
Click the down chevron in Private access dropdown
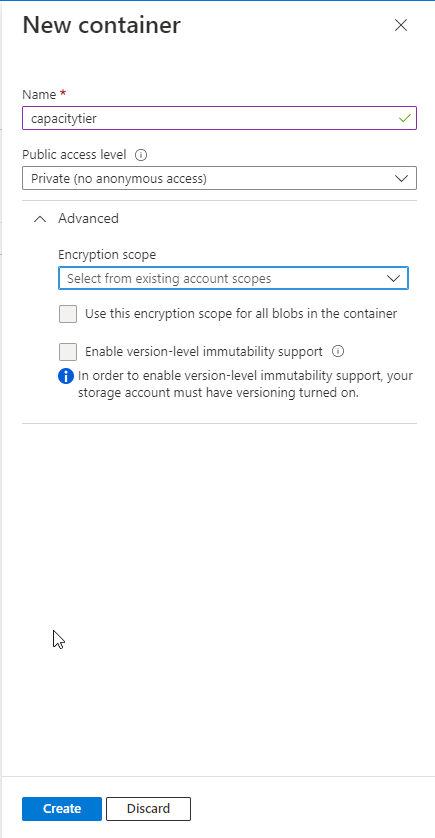pos(401,179)
